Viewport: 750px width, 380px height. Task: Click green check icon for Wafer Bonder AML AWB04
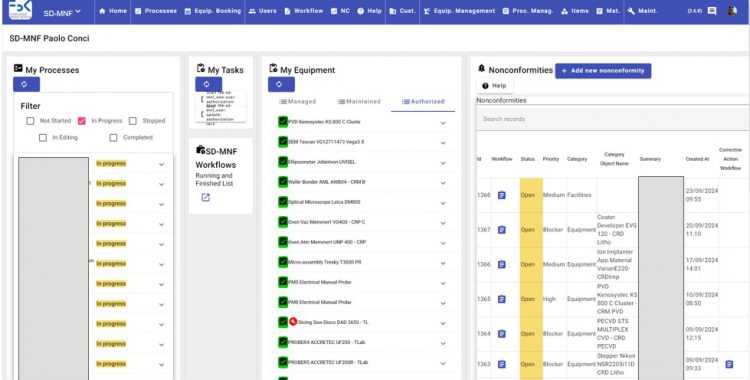(283, 182)
